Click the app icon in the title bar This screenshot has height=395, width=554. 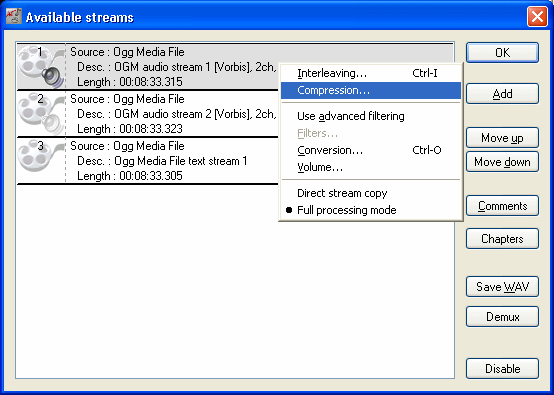14,17
